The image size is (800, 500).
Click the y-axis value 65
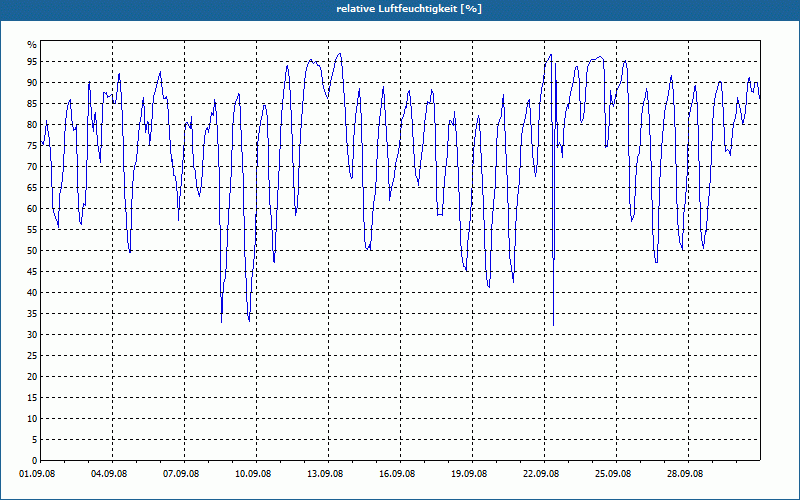[x=32, y=188]
